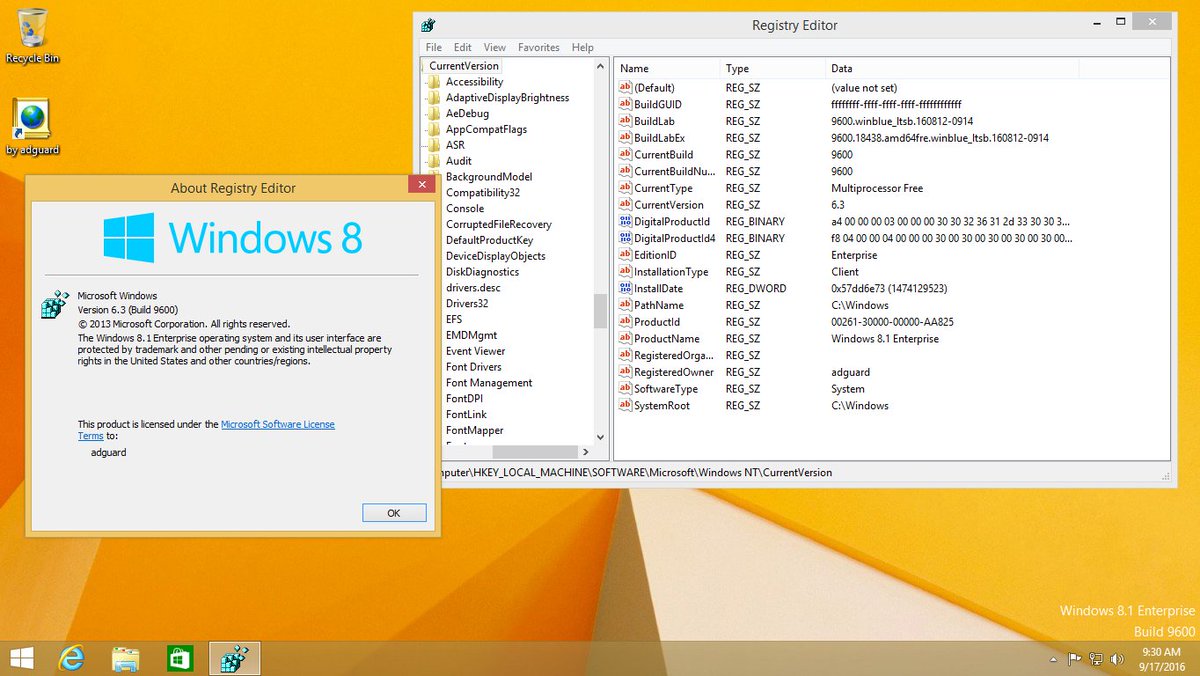Show hidden tray icons arrow
This screenshot has height=676, width=1200.
pyautogui.click(x=1055, y=659)
